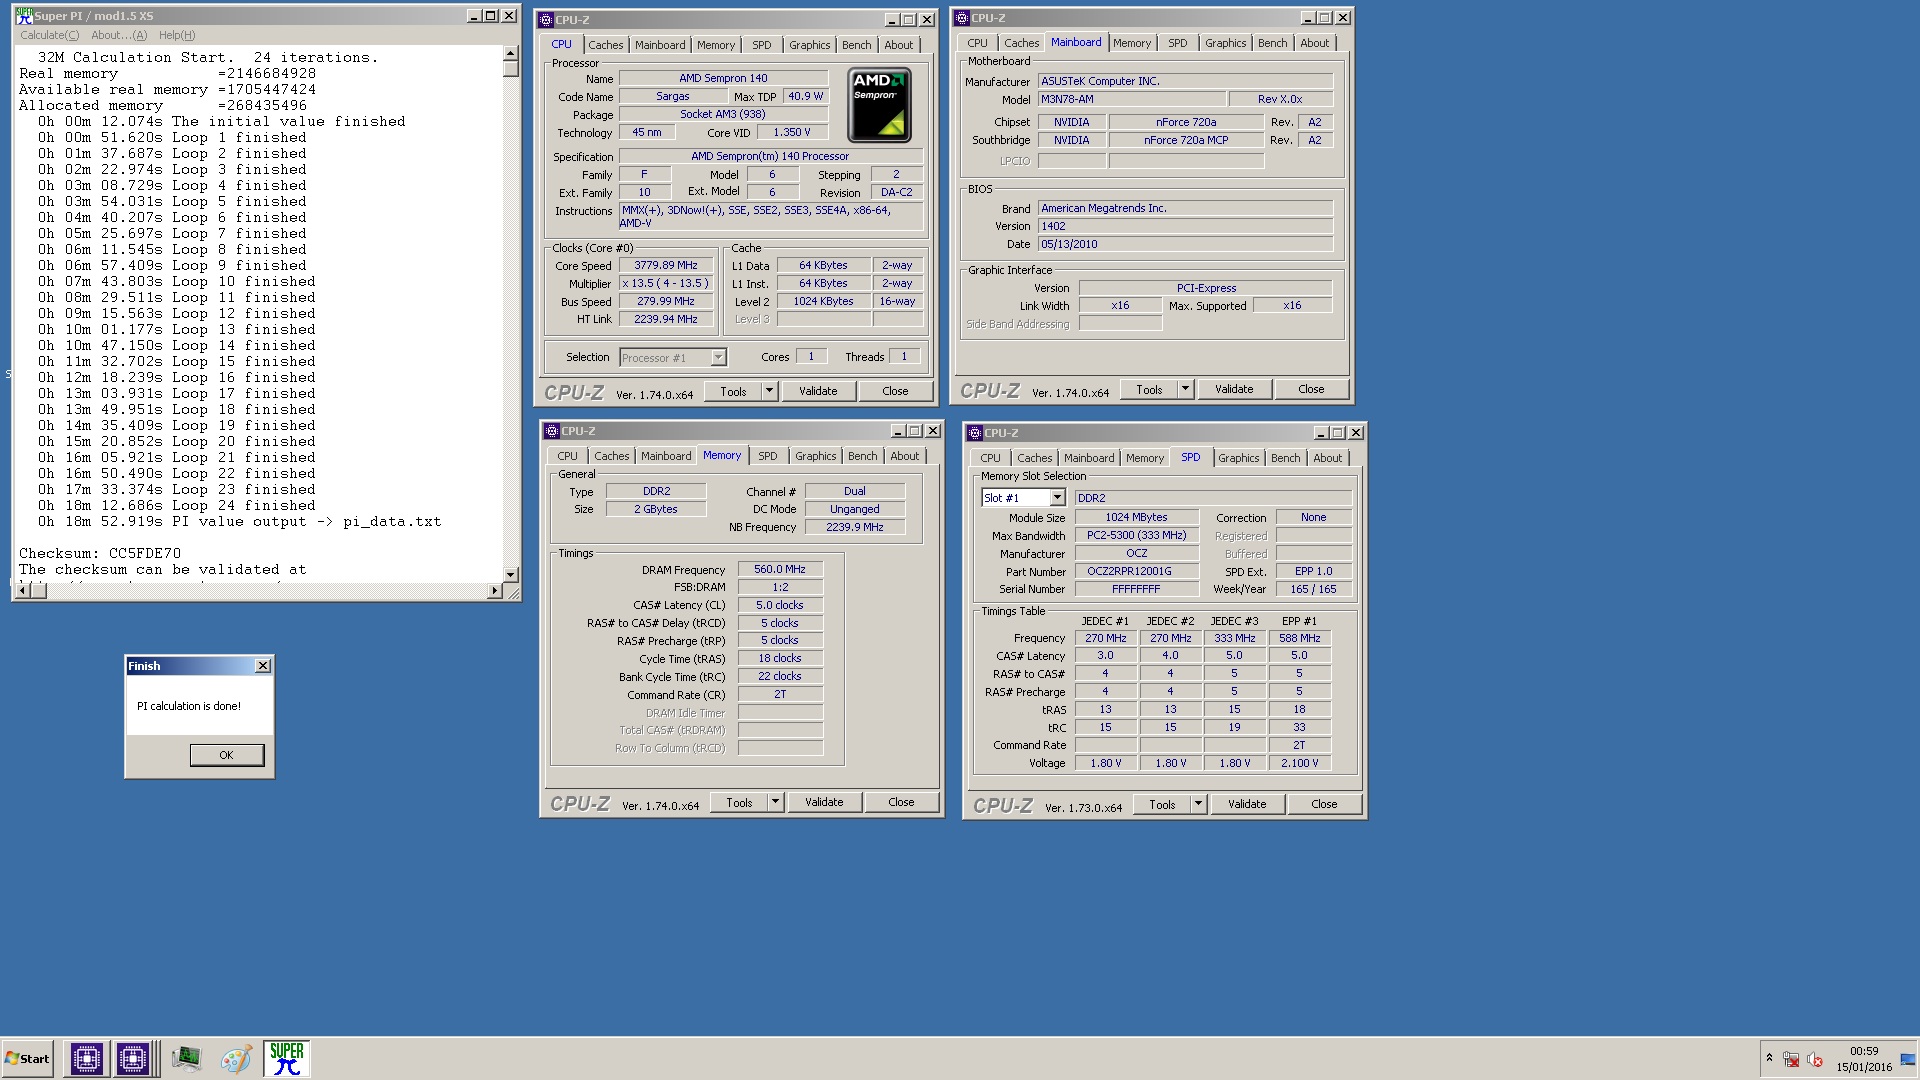
Task: Open the Paint palette taskbar icon
Action: 236,1059
